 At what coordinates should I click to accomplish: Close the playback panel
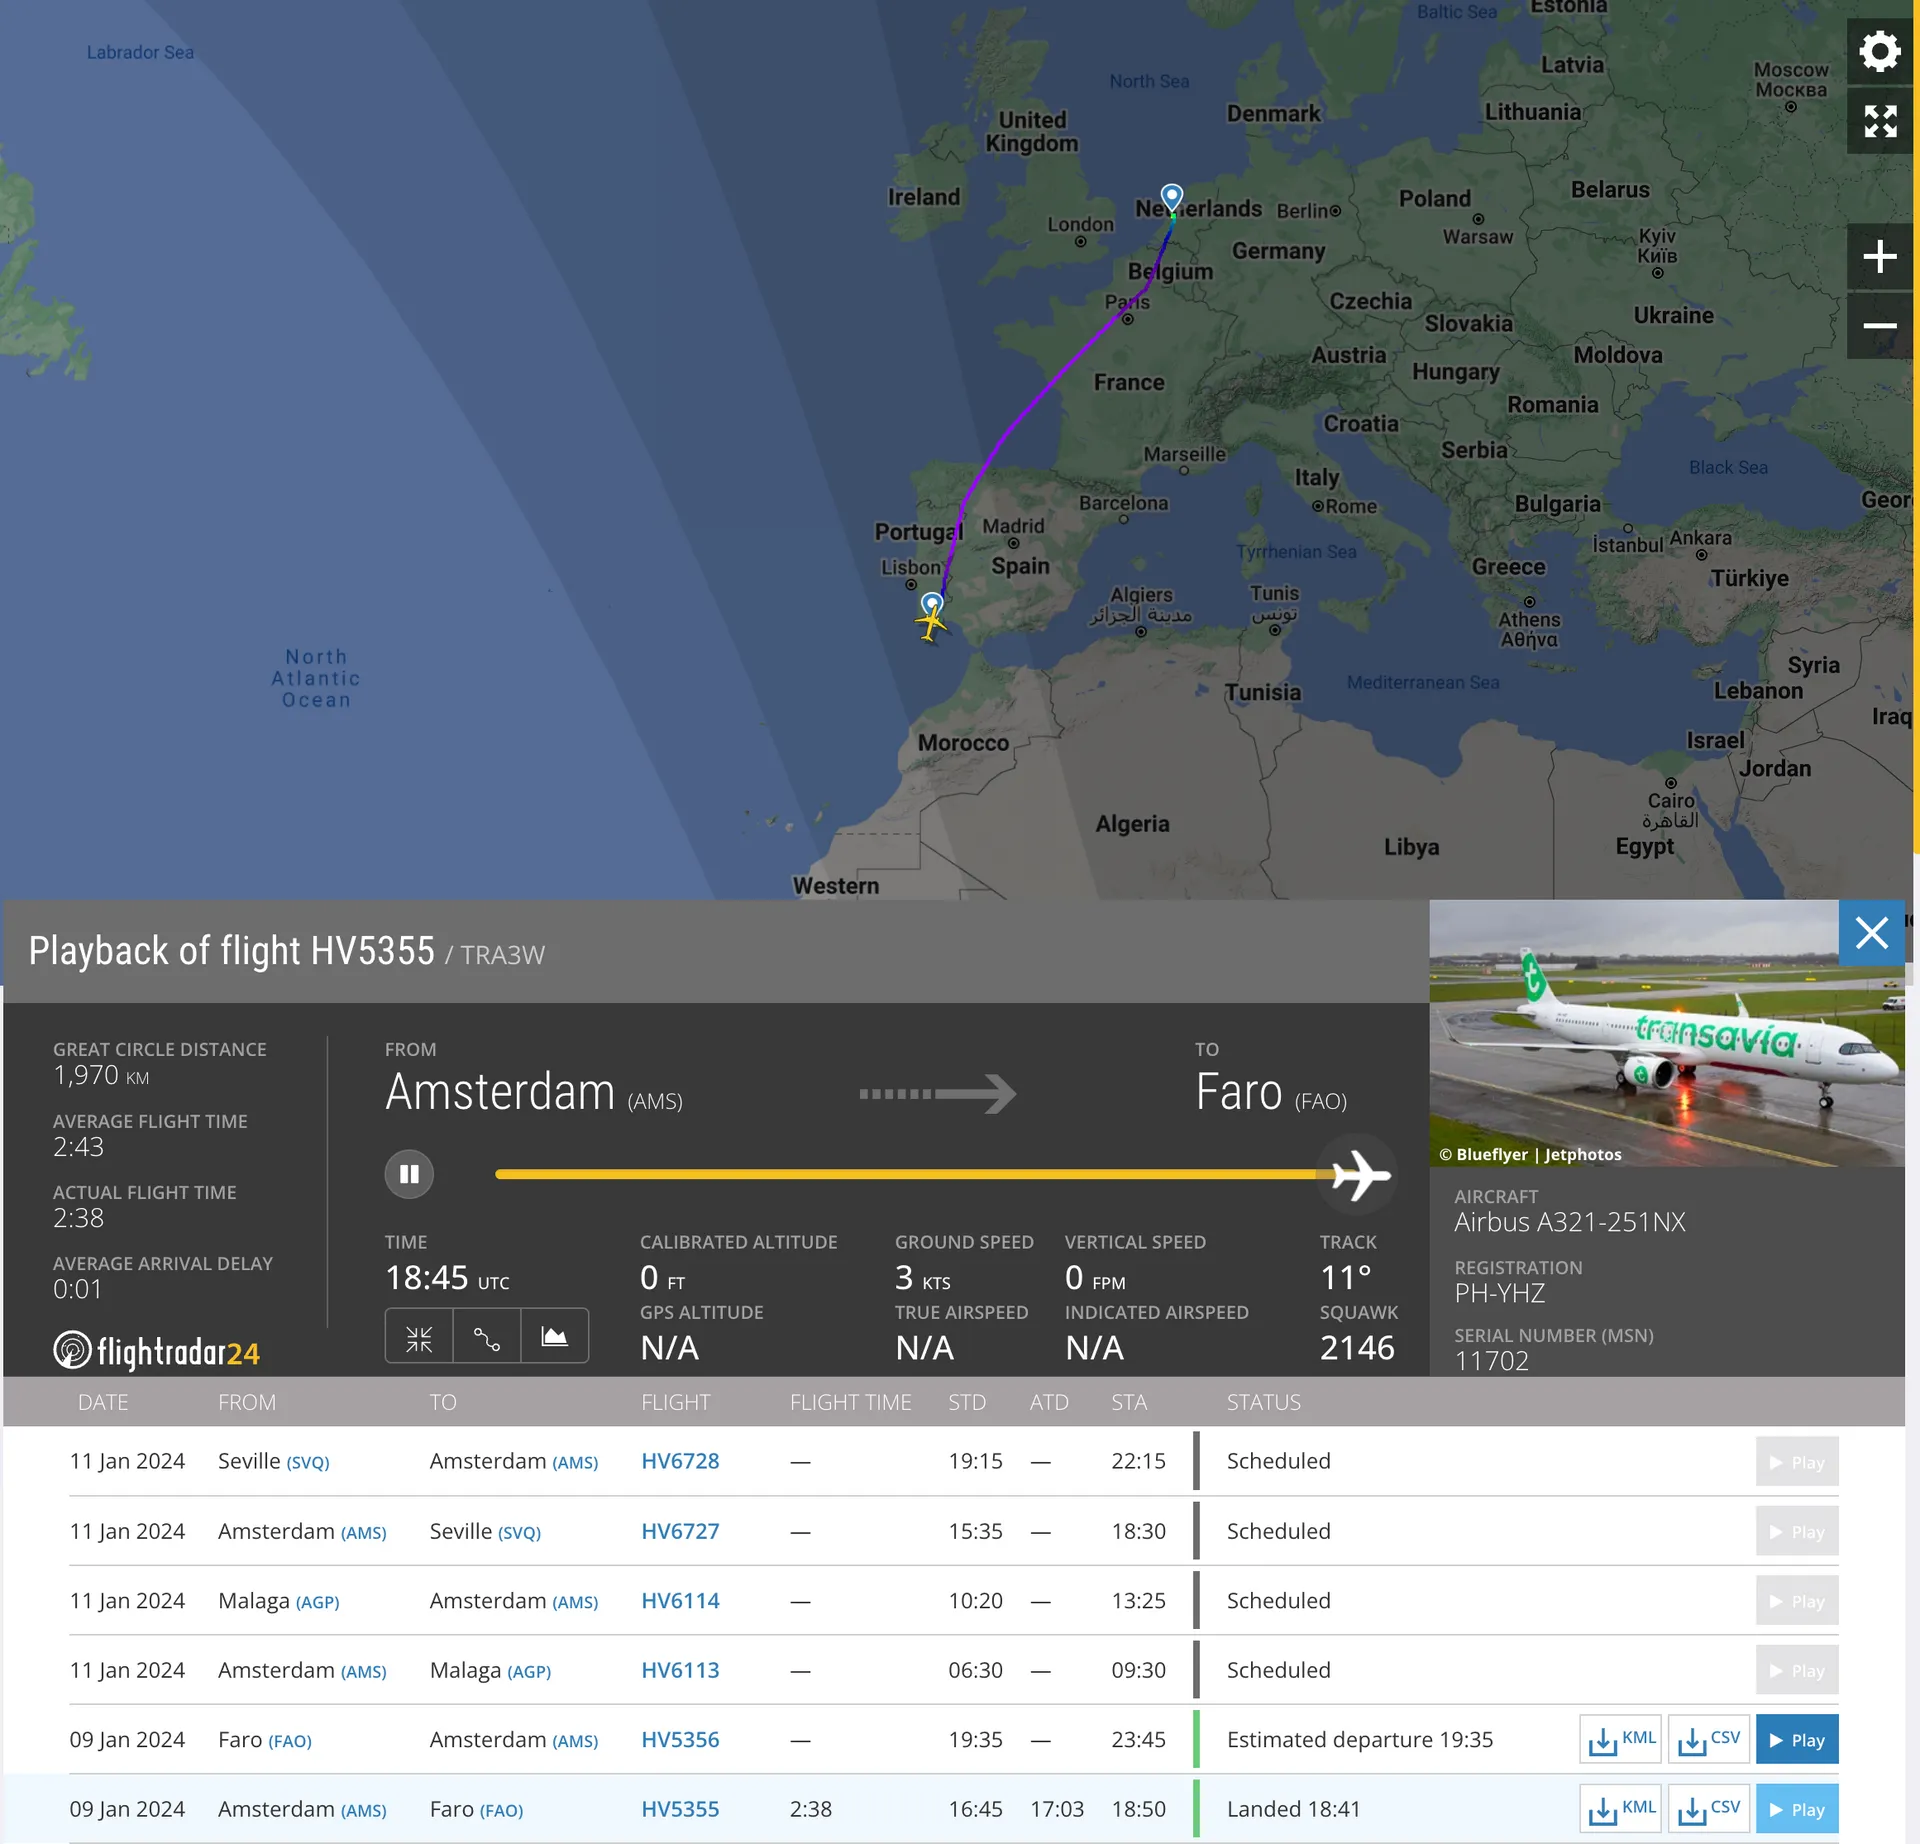tap(1871, 933)
